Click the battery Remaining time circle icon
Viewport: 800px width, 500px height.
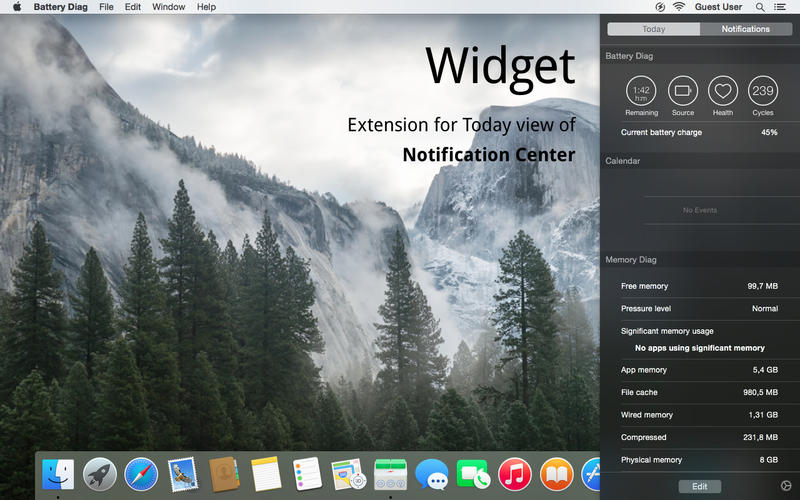pyautogui.click(x=641, y=90)
